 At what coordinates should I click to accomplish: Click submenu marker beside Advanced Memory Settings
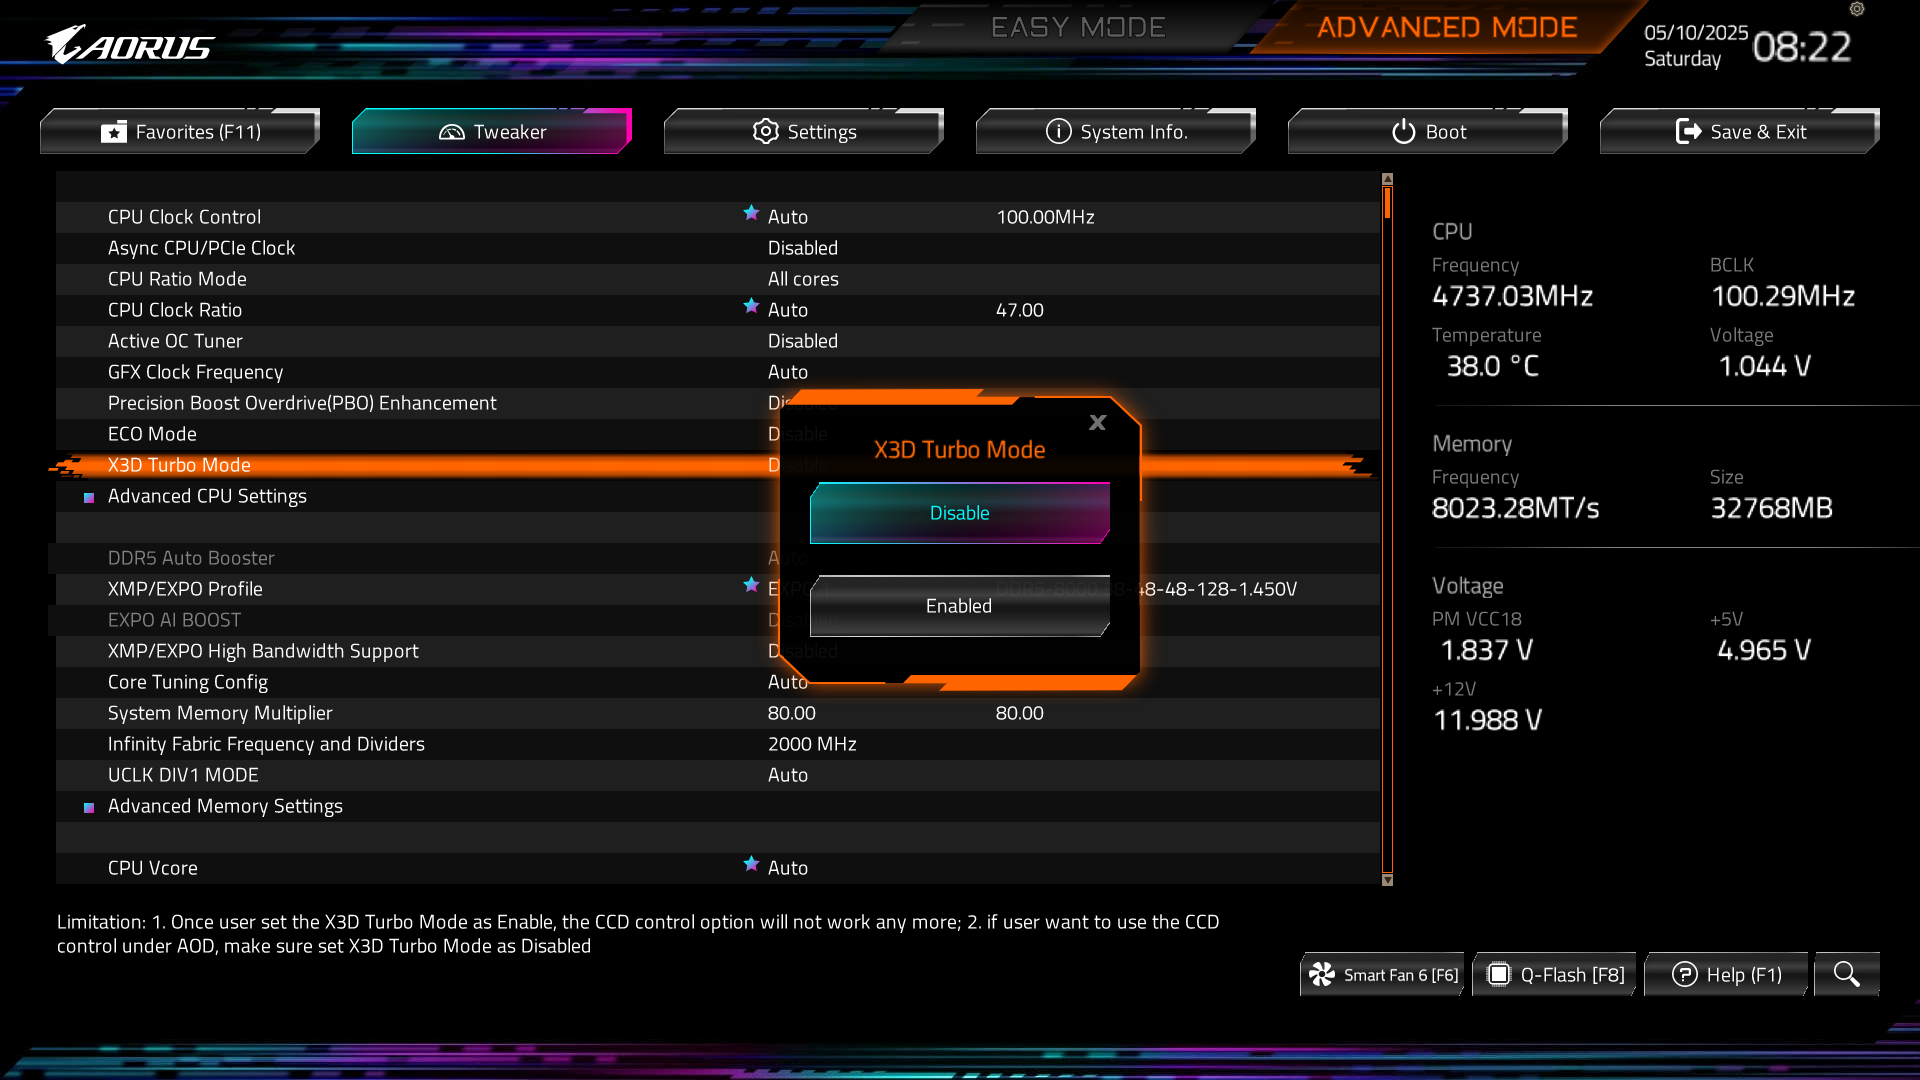[89, 807]
